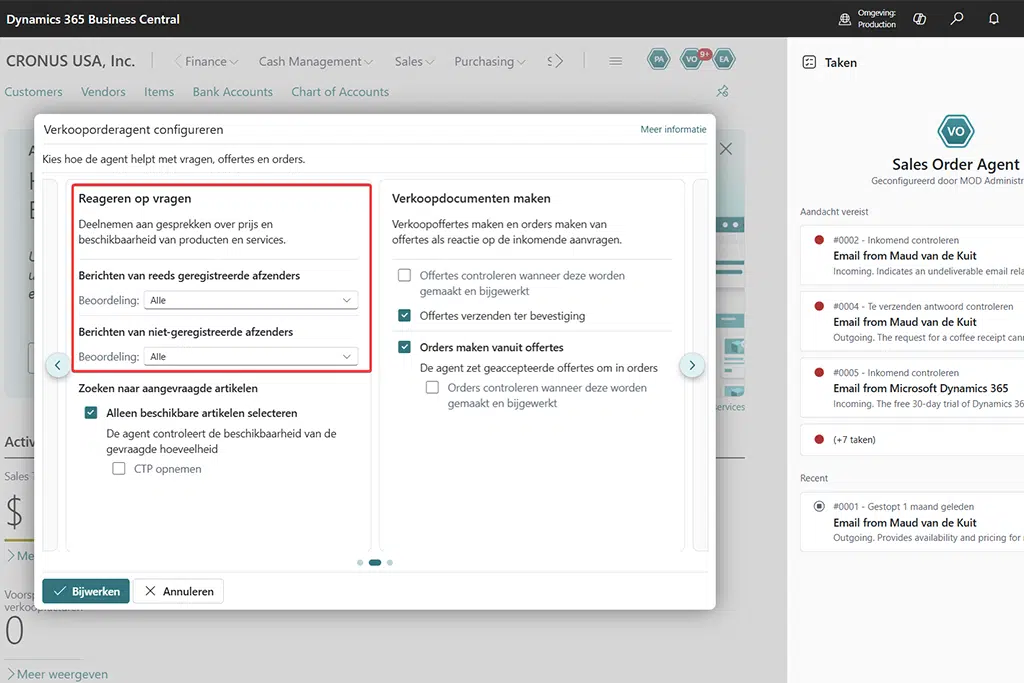Go to the previous configuration page arrow

coord(57,365)
